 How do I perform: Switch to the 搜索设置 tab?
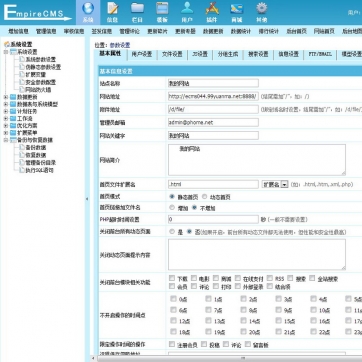258,54
